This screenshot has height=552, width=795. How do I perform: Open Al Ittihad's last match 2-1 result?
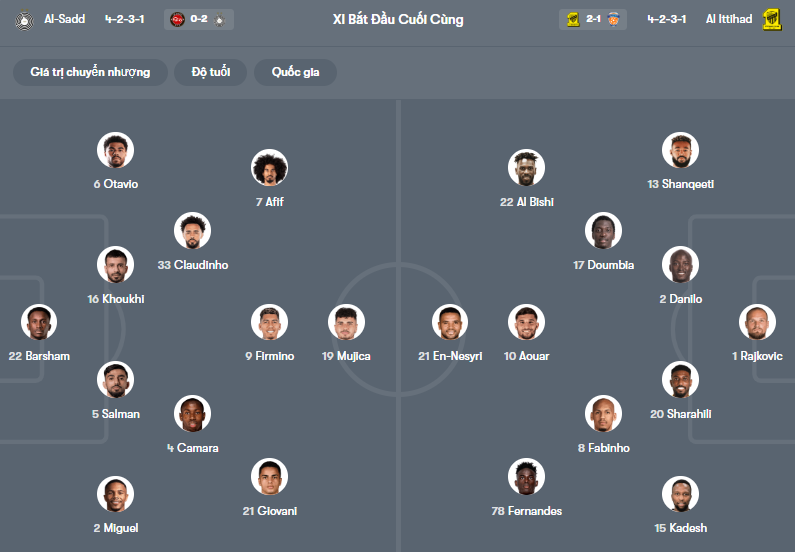593,19
